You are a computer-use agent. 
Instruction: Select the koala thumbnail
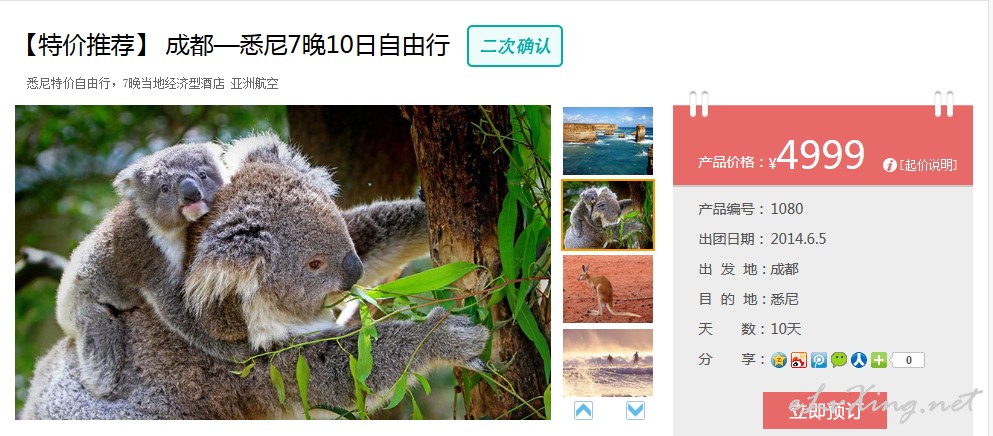[x=608, y=215]
